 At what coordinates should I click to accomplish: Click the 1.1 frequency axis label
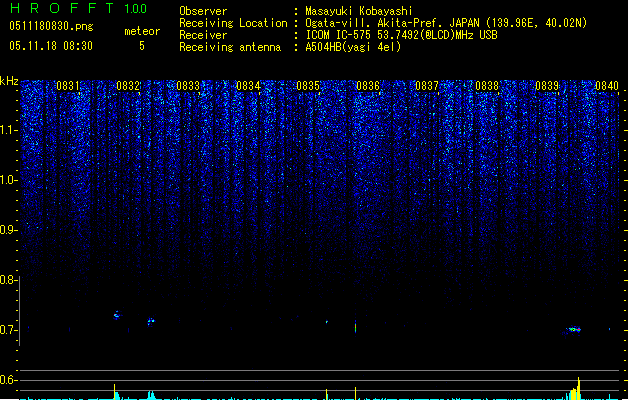click(x=9, y=130)
